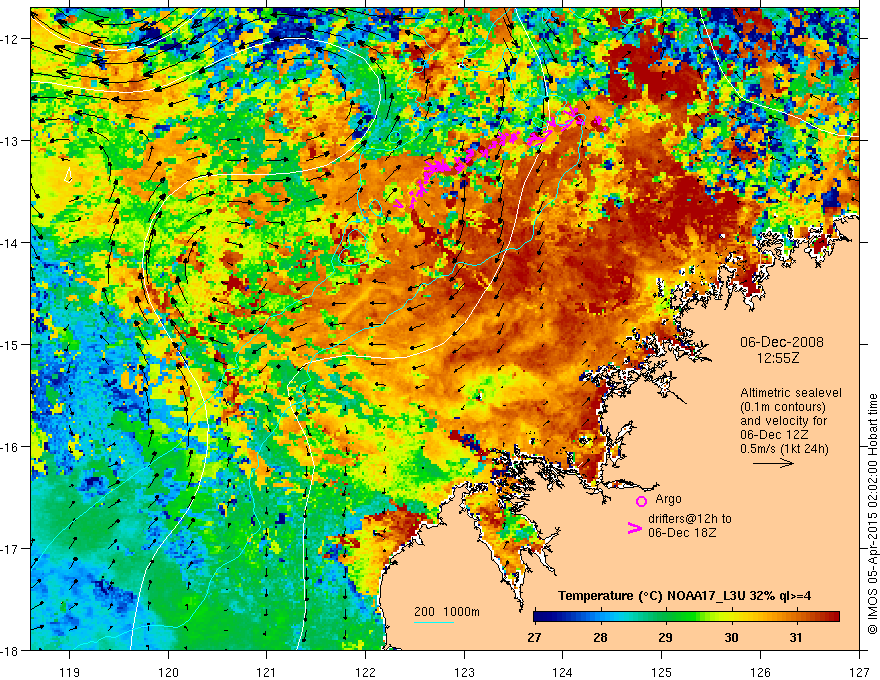The width and height of the screenshot is (880, 680).
Task: Click the magenta drifters arrowhead legend symbol
Action: point(634,528)
